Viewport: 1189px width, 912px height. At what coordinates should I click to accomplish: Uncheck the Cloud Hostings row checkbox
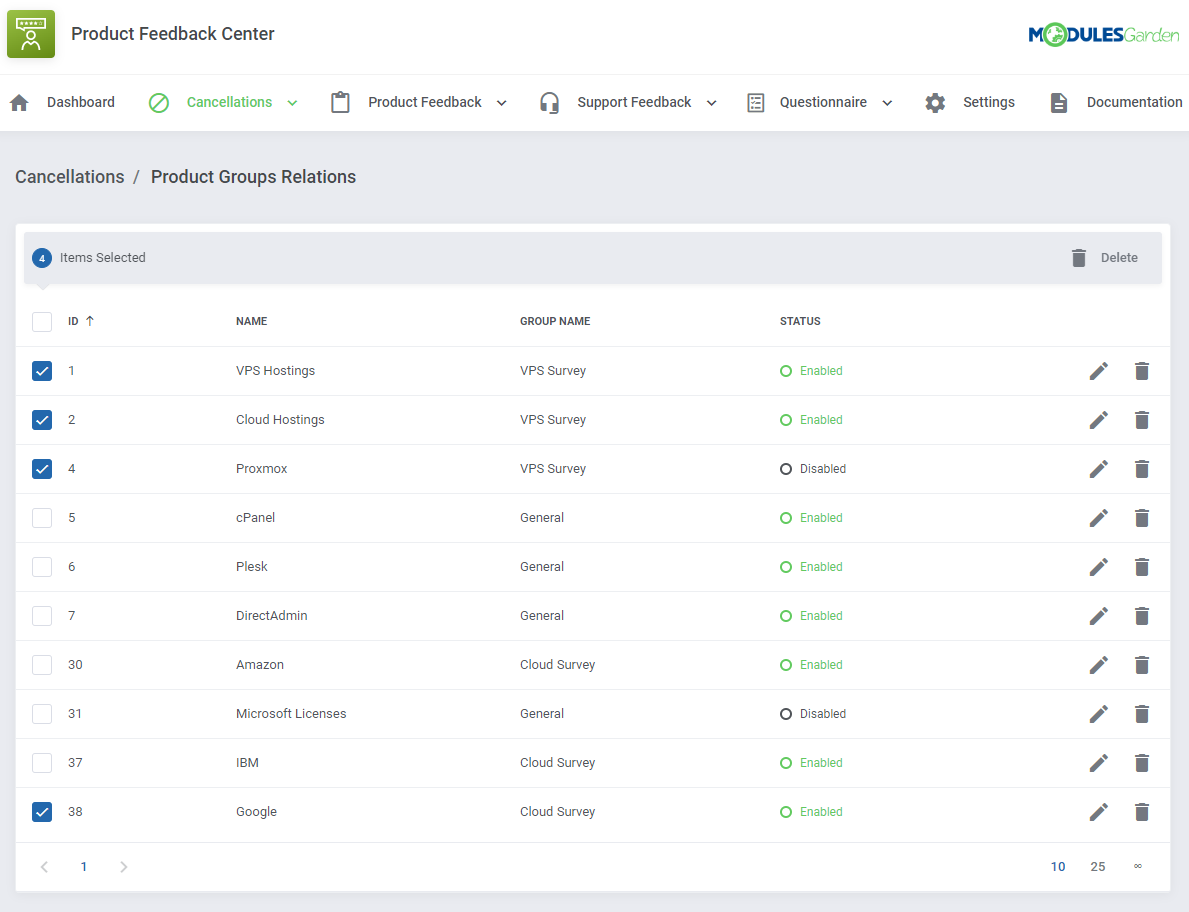pos(42,420)
